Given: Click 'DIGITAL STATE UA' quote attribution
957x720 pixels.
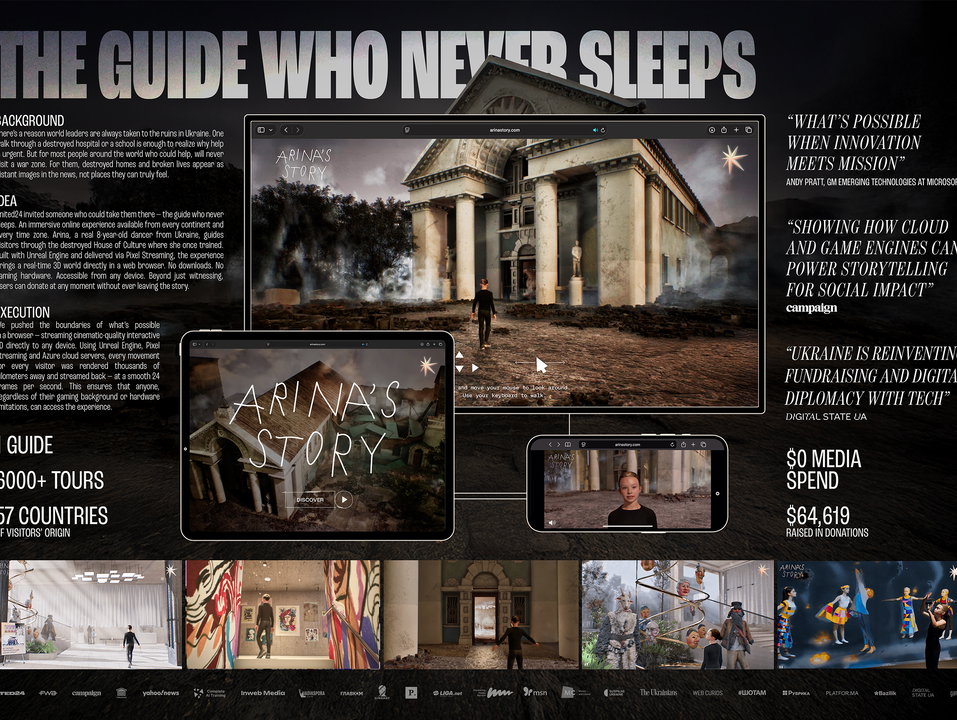Looking at the screenshot, I should point(826,417).
